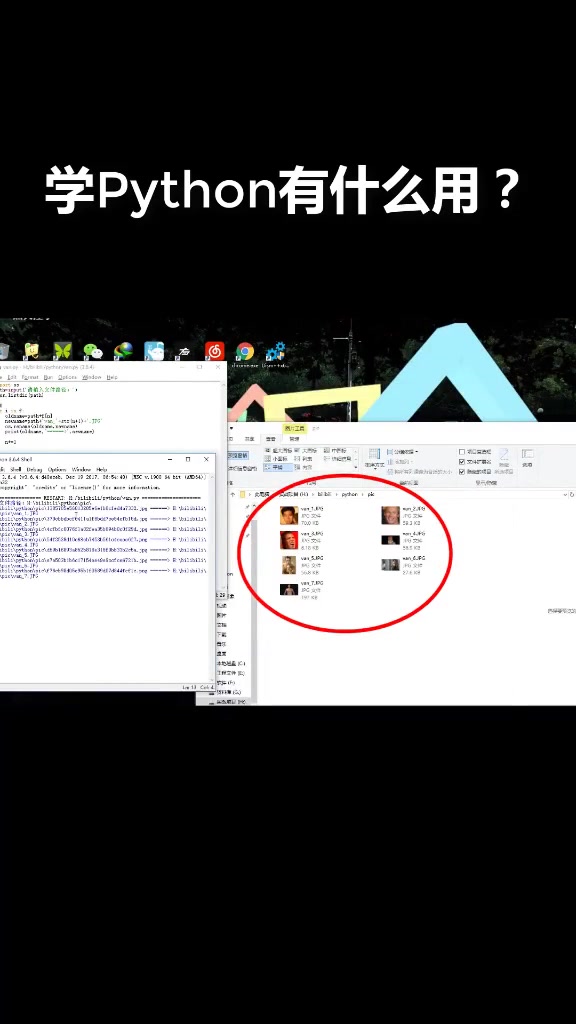Open the Recycle Bin icon

point(3,351)
